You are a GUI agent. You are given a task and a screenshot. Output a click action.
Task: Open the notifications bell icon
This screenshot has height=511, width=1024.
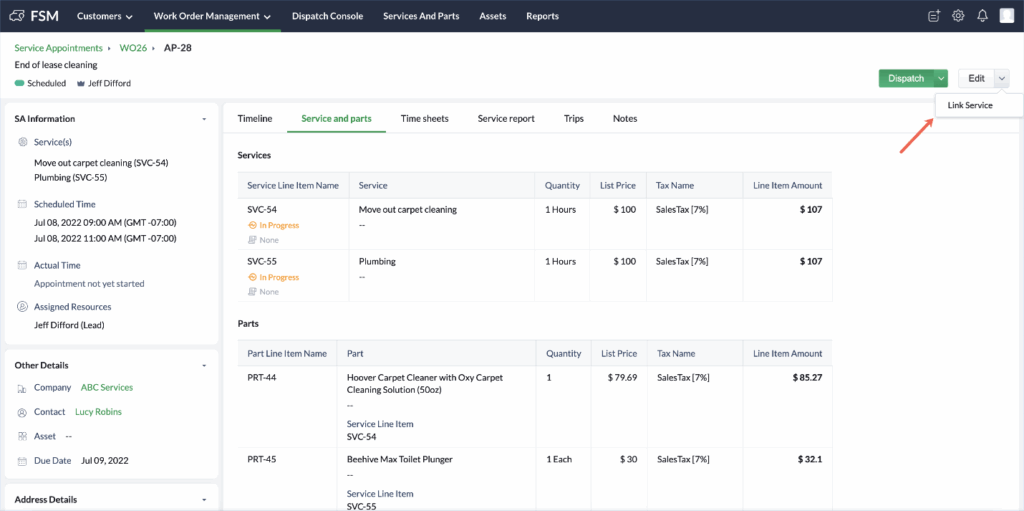pyautogui.click(x=982, y=16)
